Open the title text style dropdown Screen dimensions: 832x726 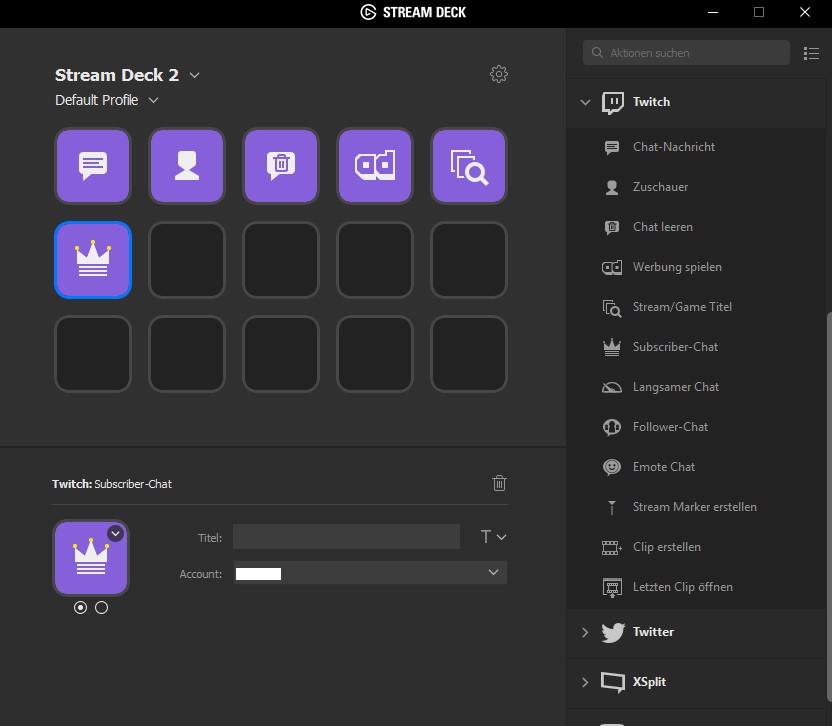[x=493, y=537]
